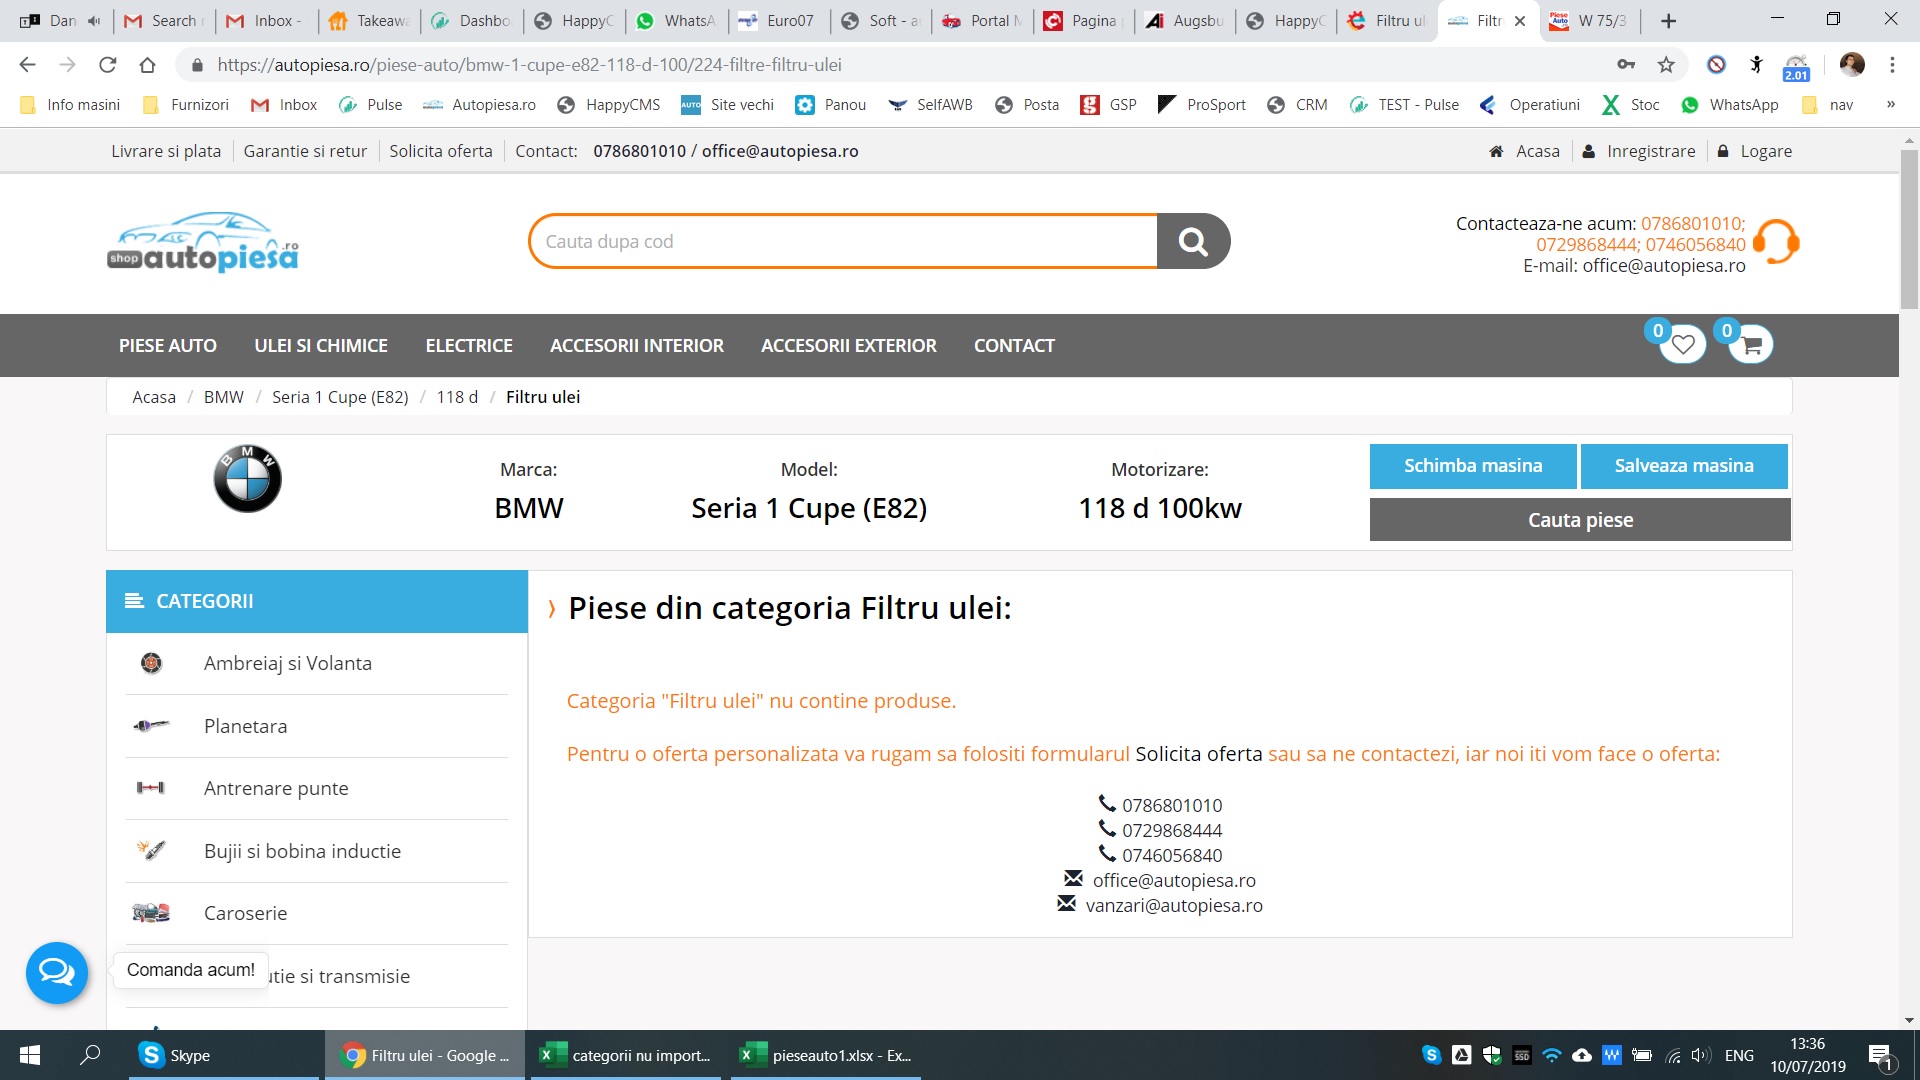The height and width of the screenshot is (1080, 1920).
Task: Open a new browser tab
Action: click(x=1668, y=20)
